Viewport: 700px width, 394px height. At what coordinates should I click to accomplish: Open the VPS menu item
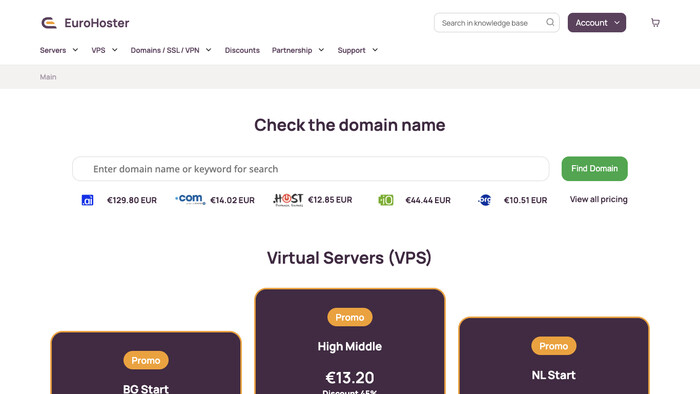pos(98,50)
